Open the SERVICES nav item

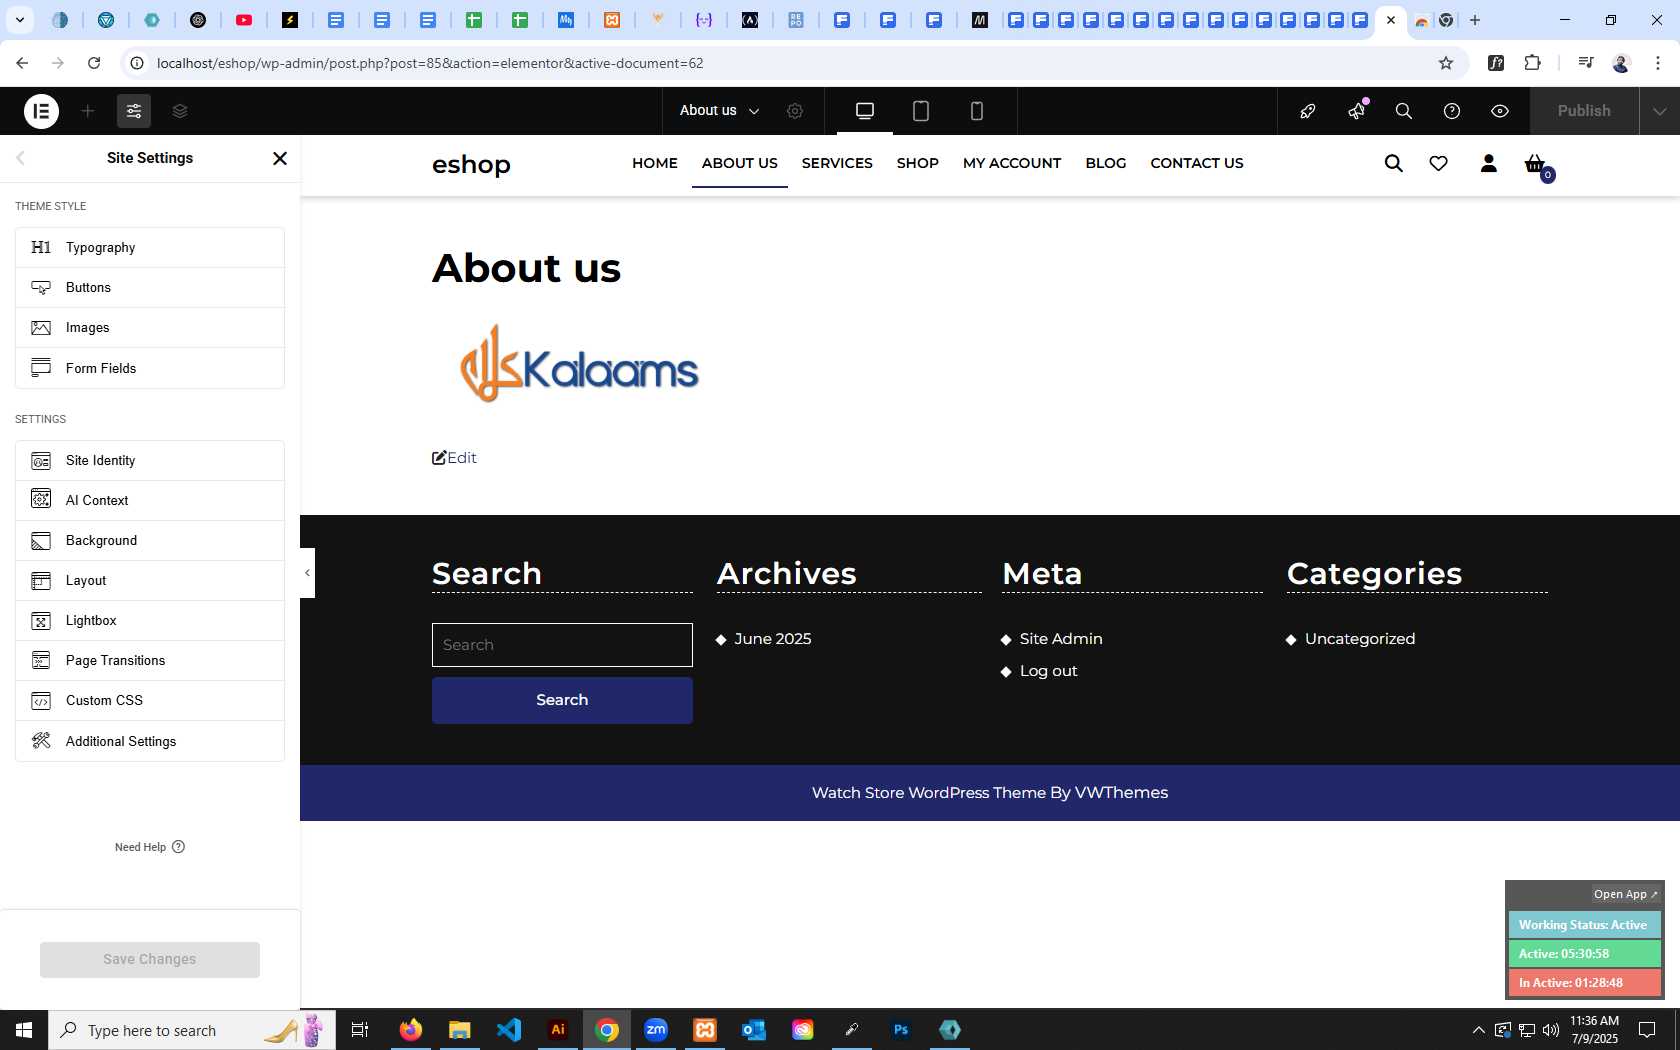pos(837,163)
